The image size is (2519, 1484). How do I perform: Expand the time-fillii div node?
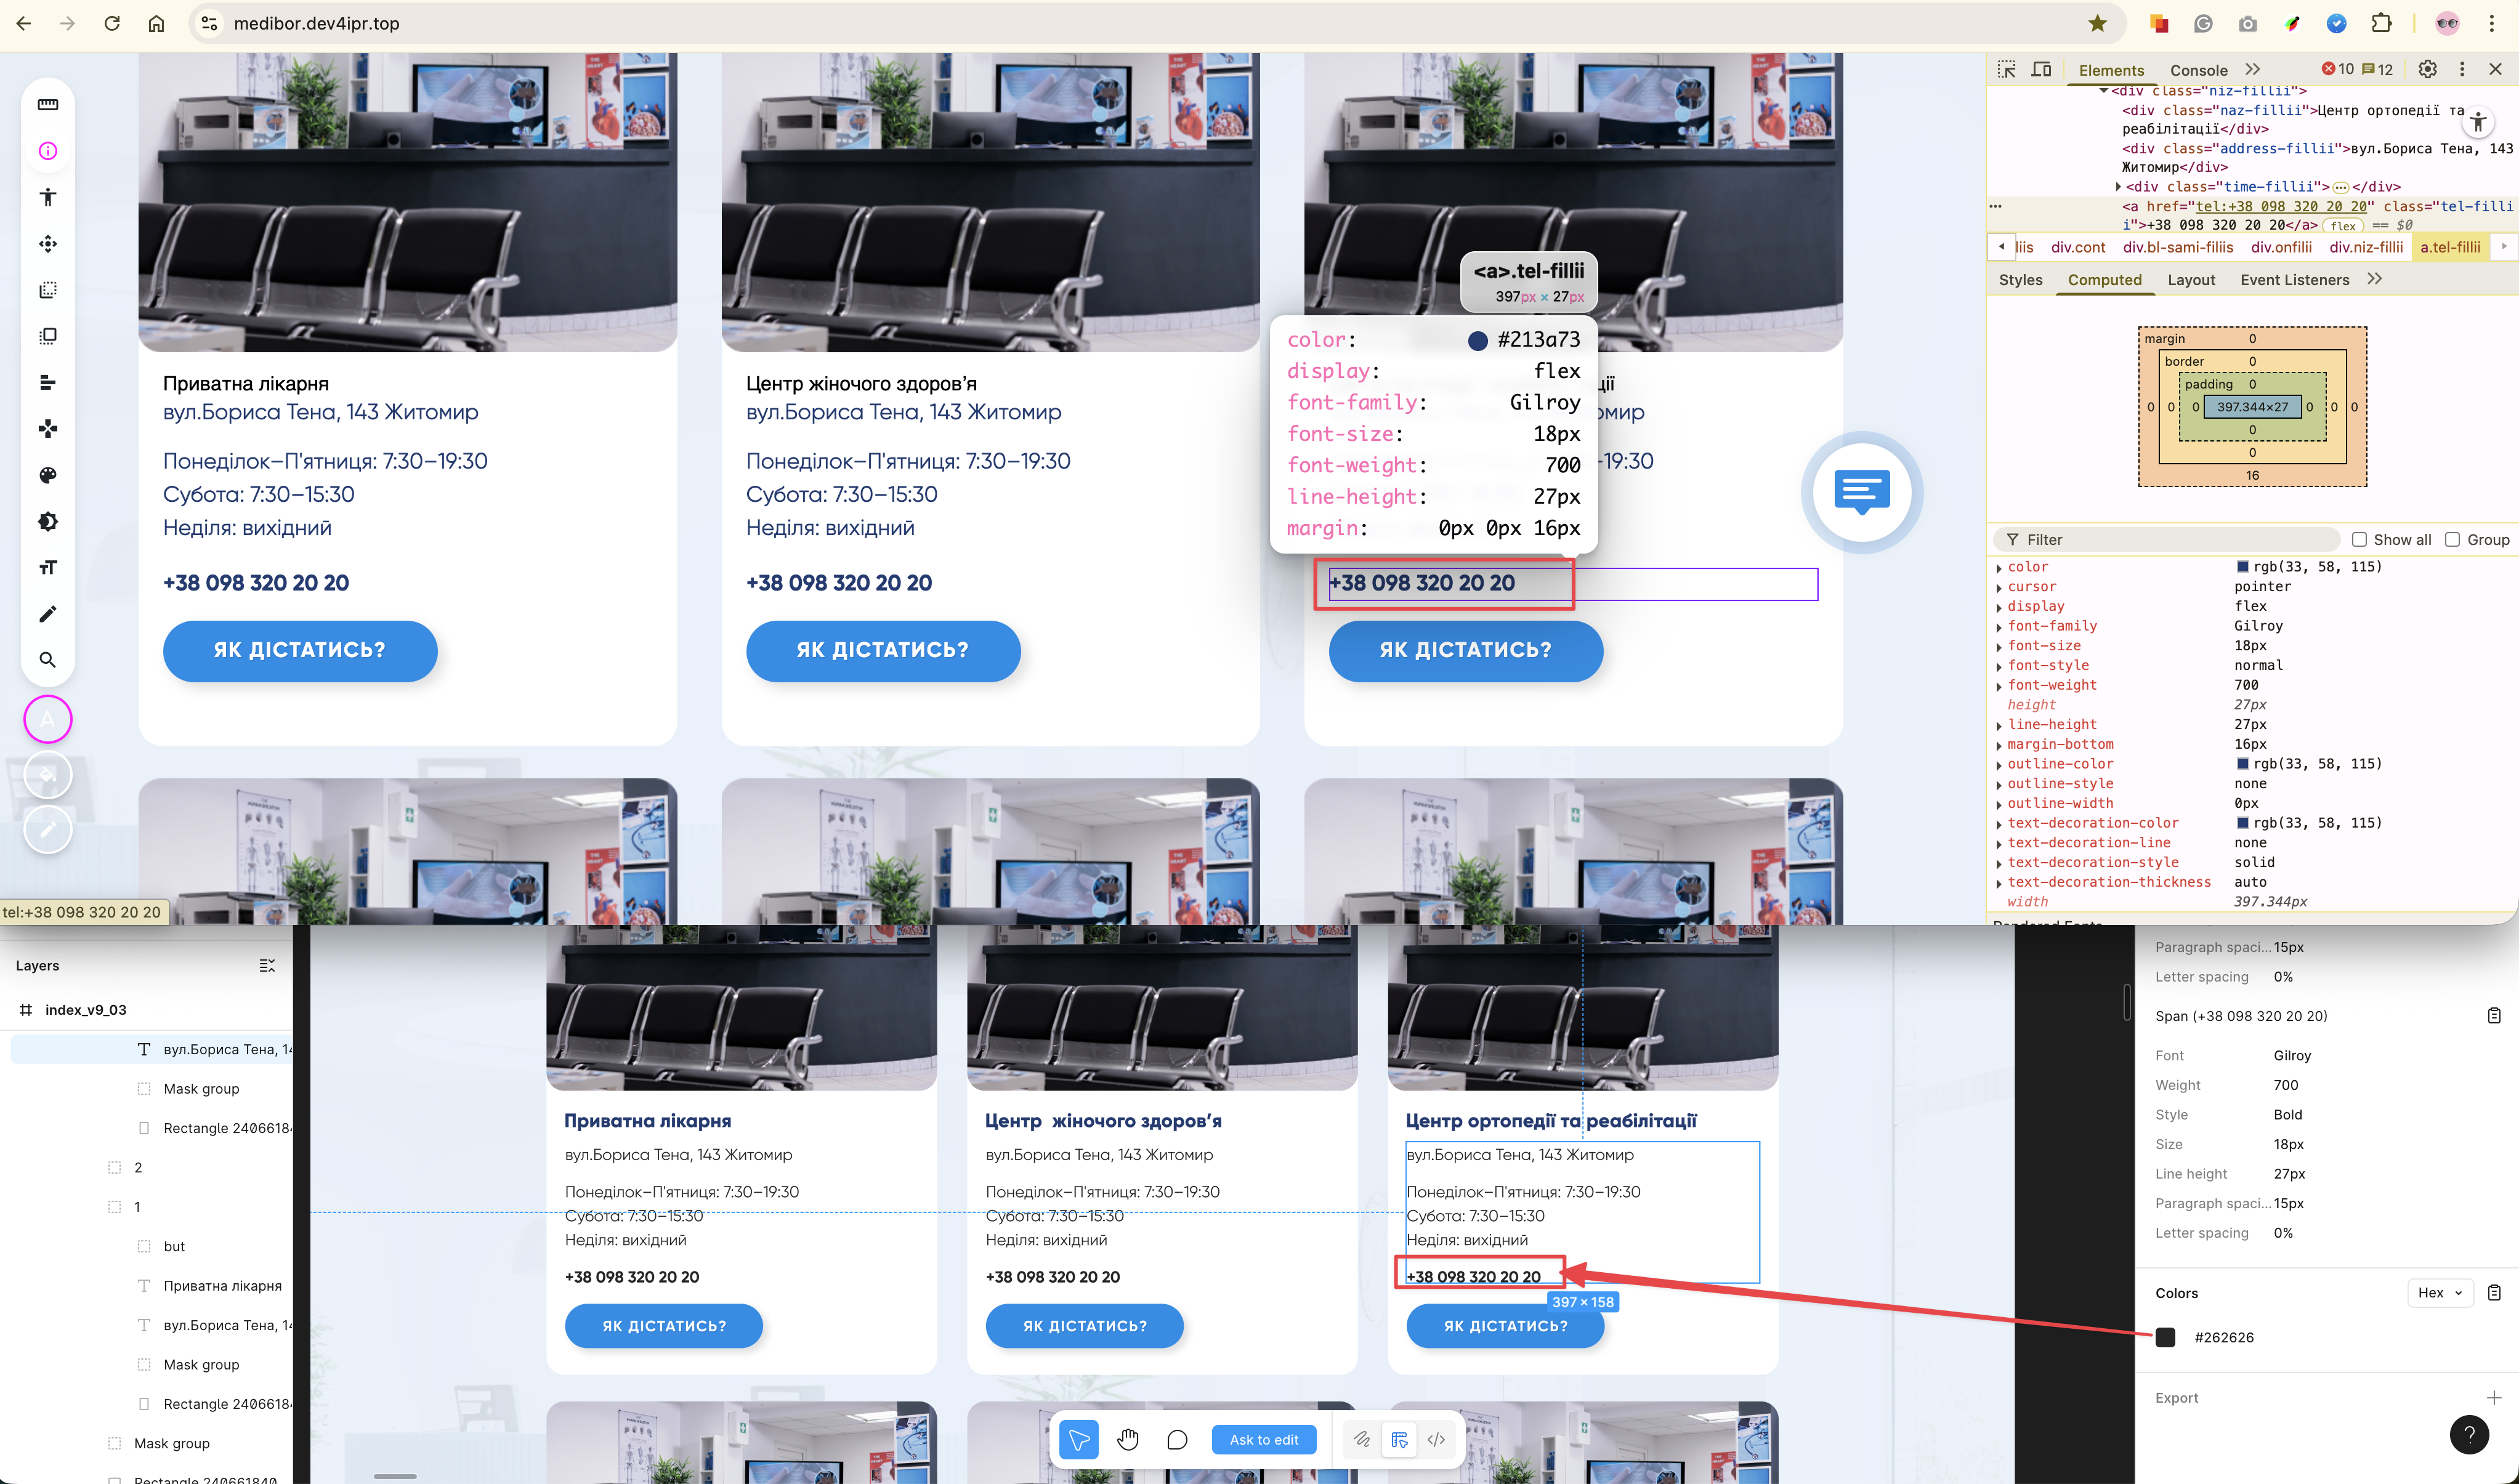coord(2118,187)
